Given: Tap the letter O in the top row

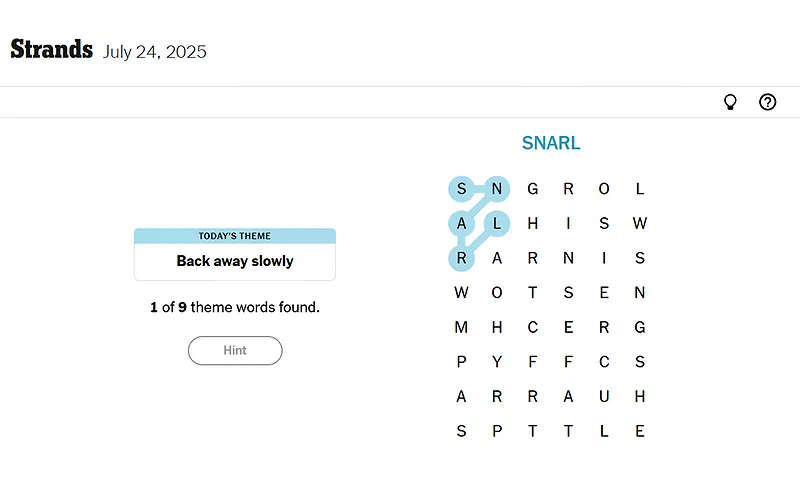Looking at the screenshot, I should pos(604,189).
